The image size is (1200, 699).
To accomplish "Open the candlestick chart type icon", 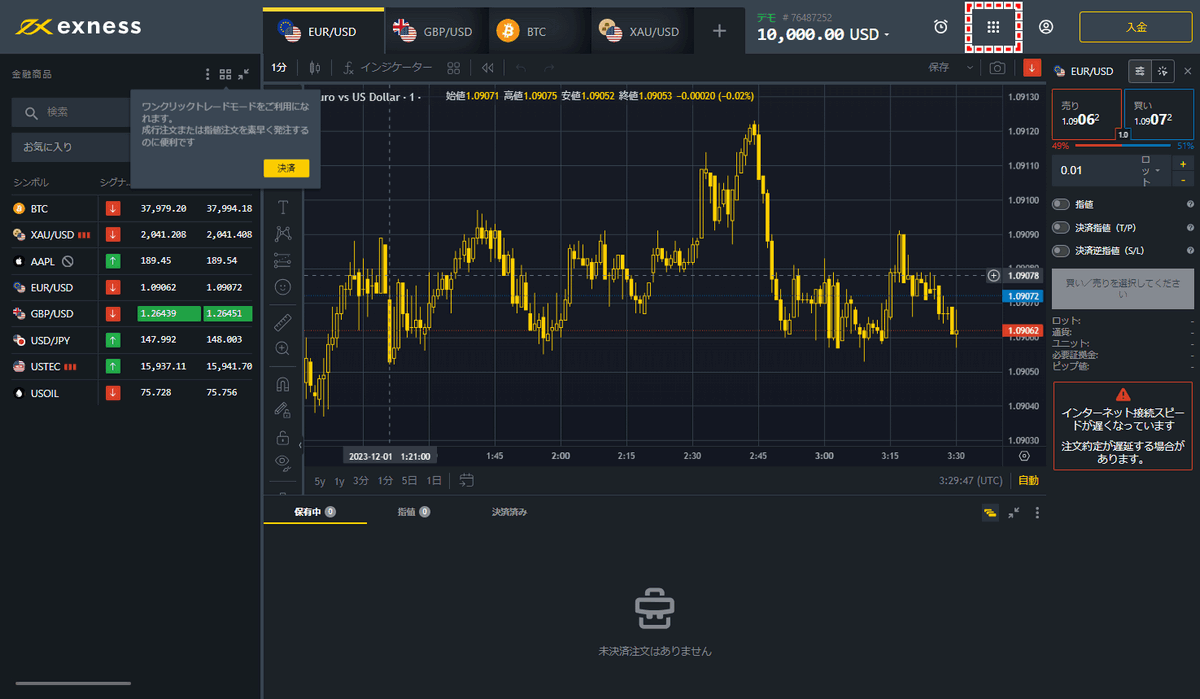I will click(316, 68).
